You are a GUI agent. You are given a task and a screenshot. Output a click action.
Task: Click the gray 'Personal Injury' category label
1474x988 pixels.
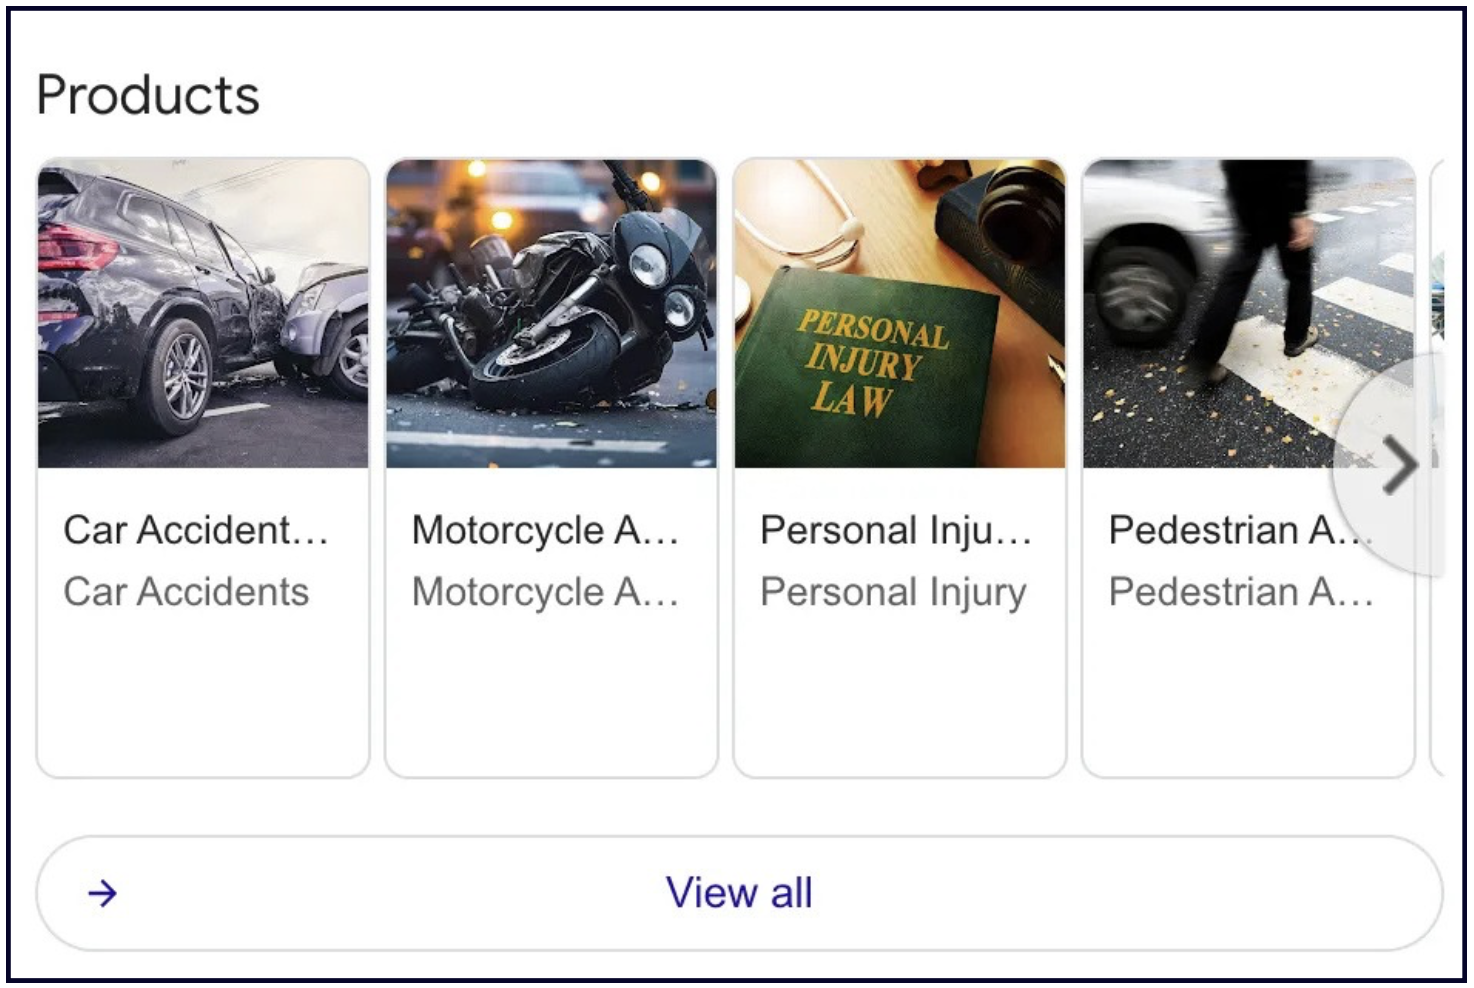(x=893, y=592)
